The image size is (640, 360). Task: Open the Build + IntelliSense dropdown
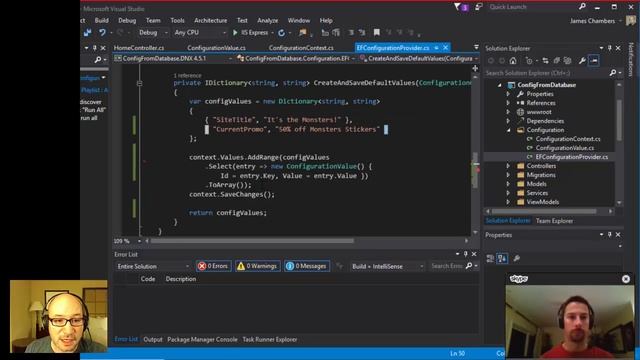(387, 266)
